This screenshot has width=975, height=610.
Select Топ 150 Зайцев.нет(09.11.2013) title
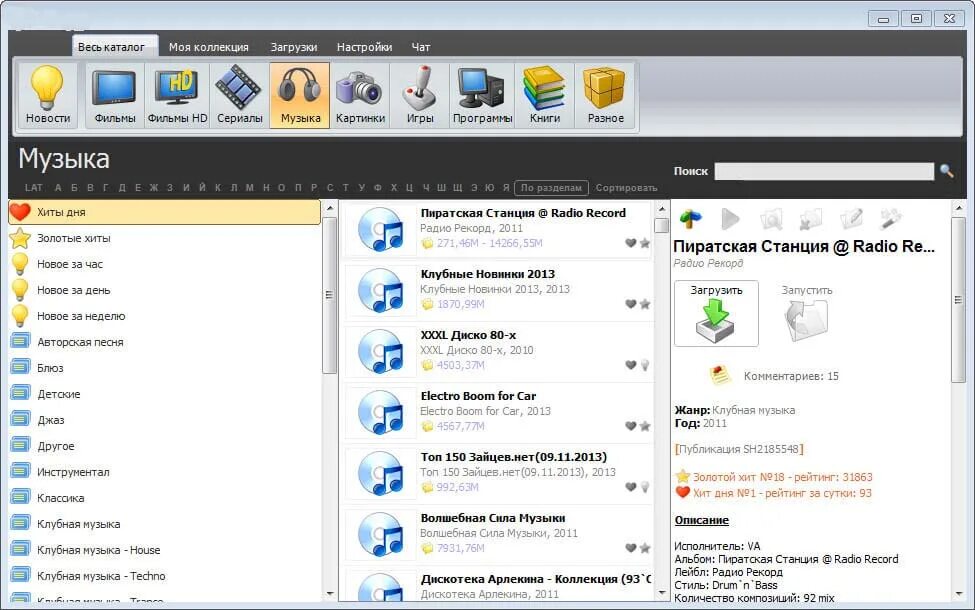(x=514, y=457)
